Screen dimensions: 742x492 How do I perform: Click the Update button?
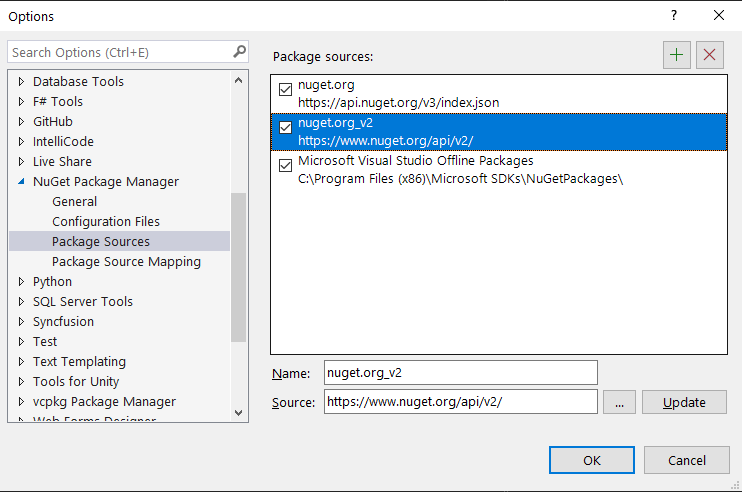(684, 402)
